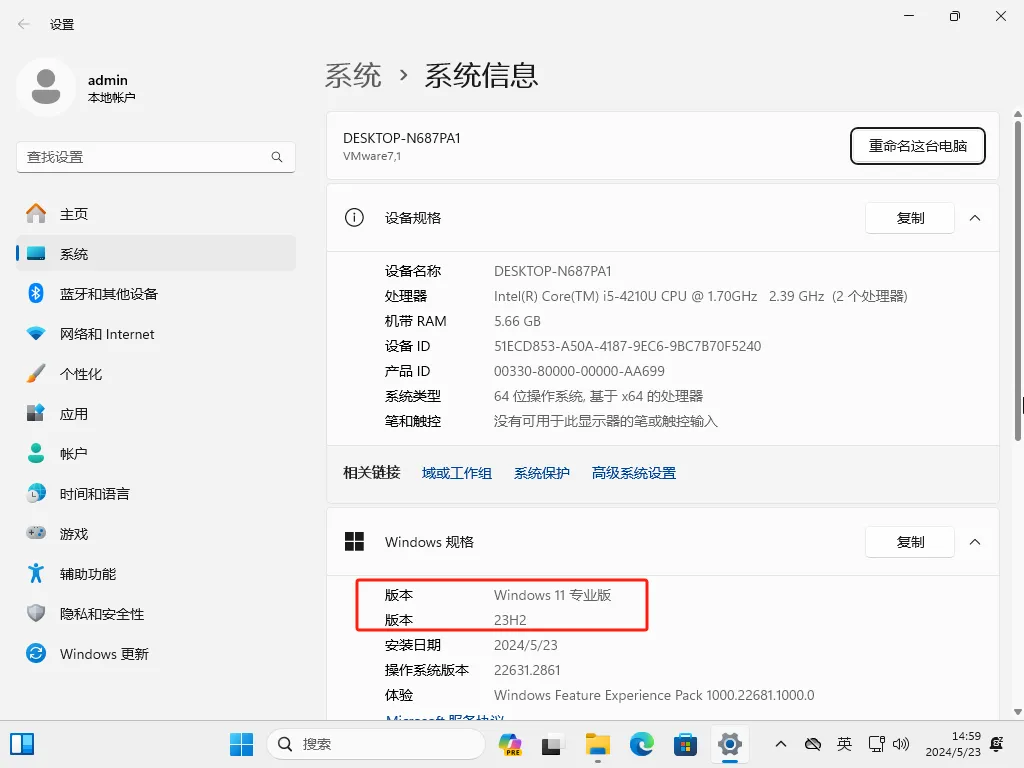Click the vertical scrollbar thumb
Image resolution: width=1024 pixels, height=768 pixels.
[1017, 281]
